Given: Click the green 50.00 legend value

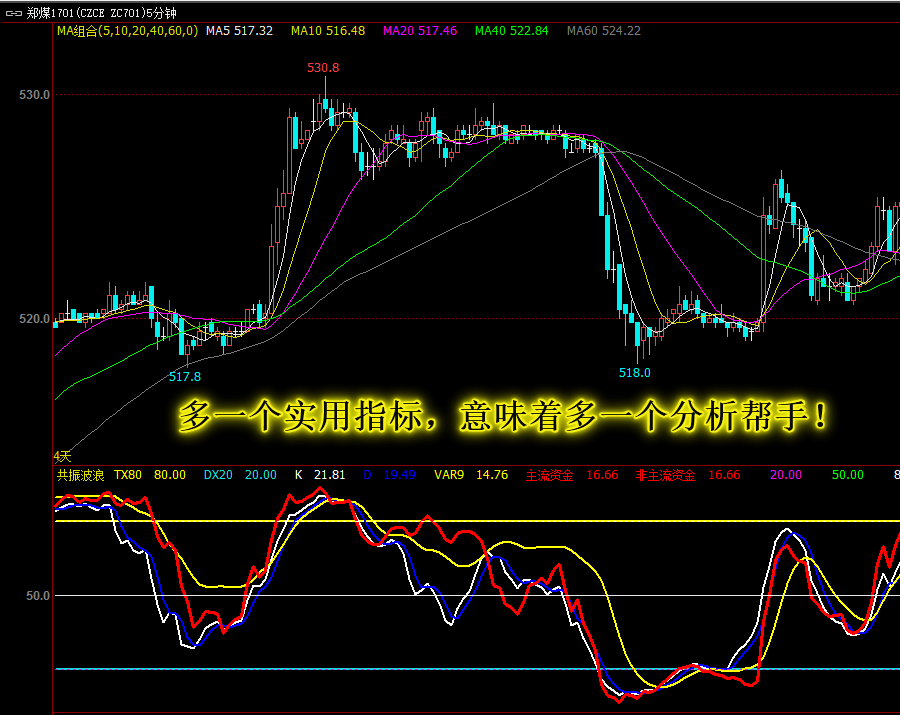Looking at the screenshot, I should tap(848, 475).
